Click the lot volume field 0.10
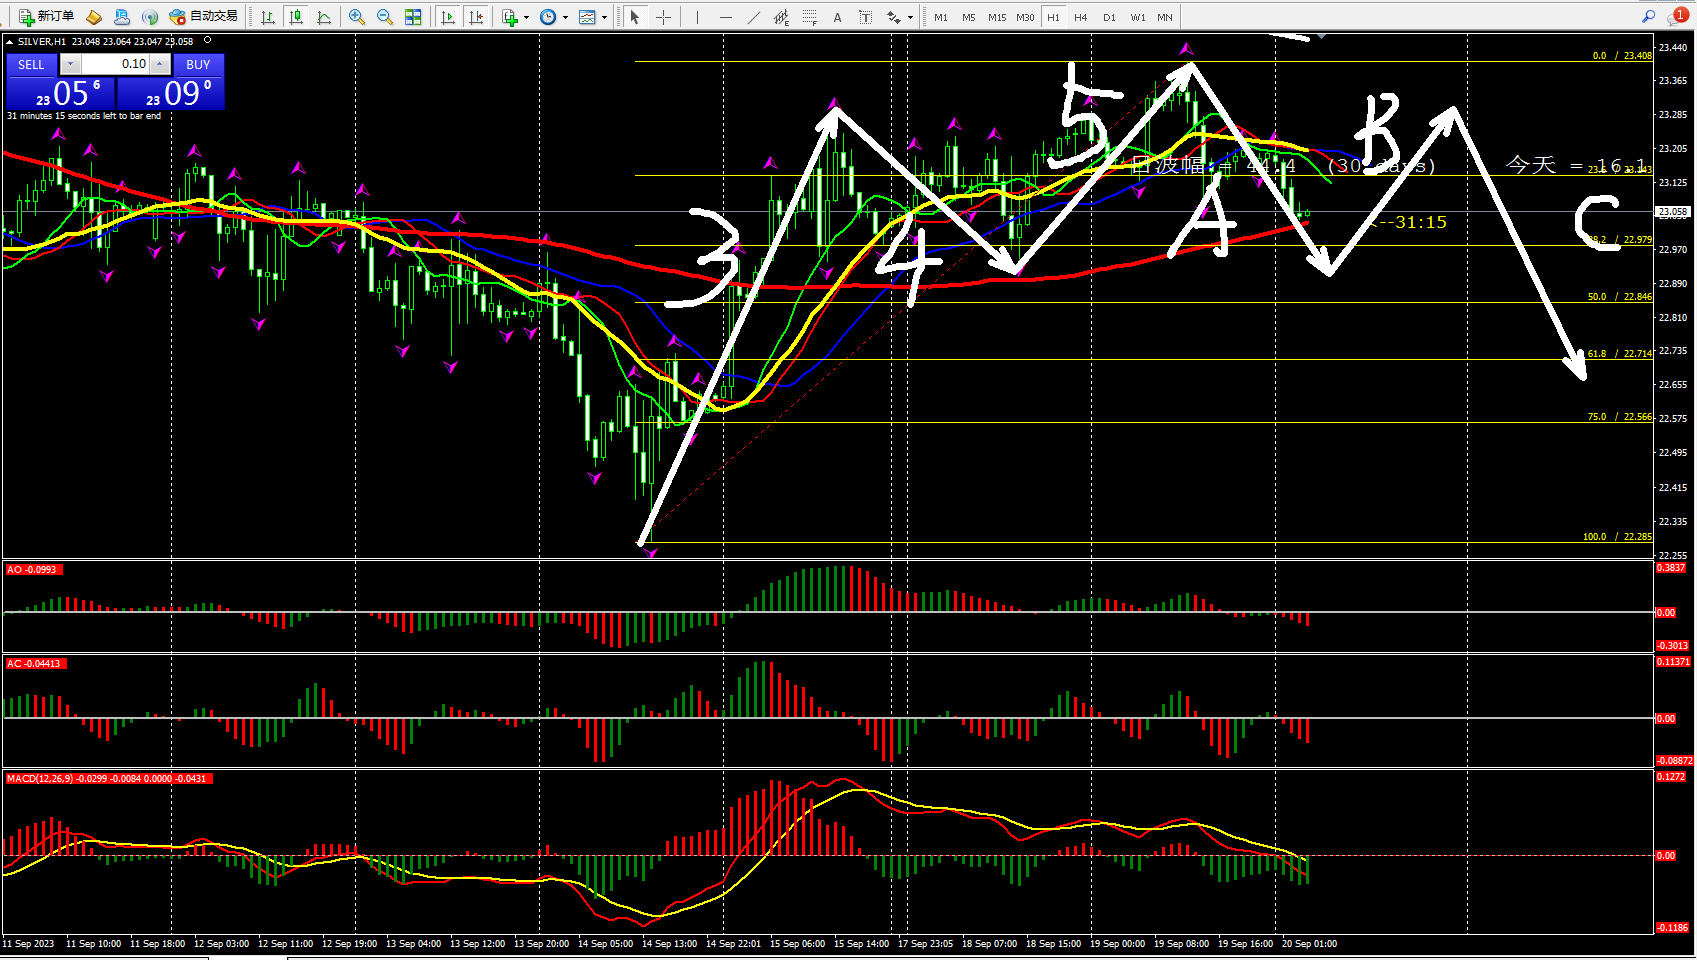 click(x=114, y=64)
